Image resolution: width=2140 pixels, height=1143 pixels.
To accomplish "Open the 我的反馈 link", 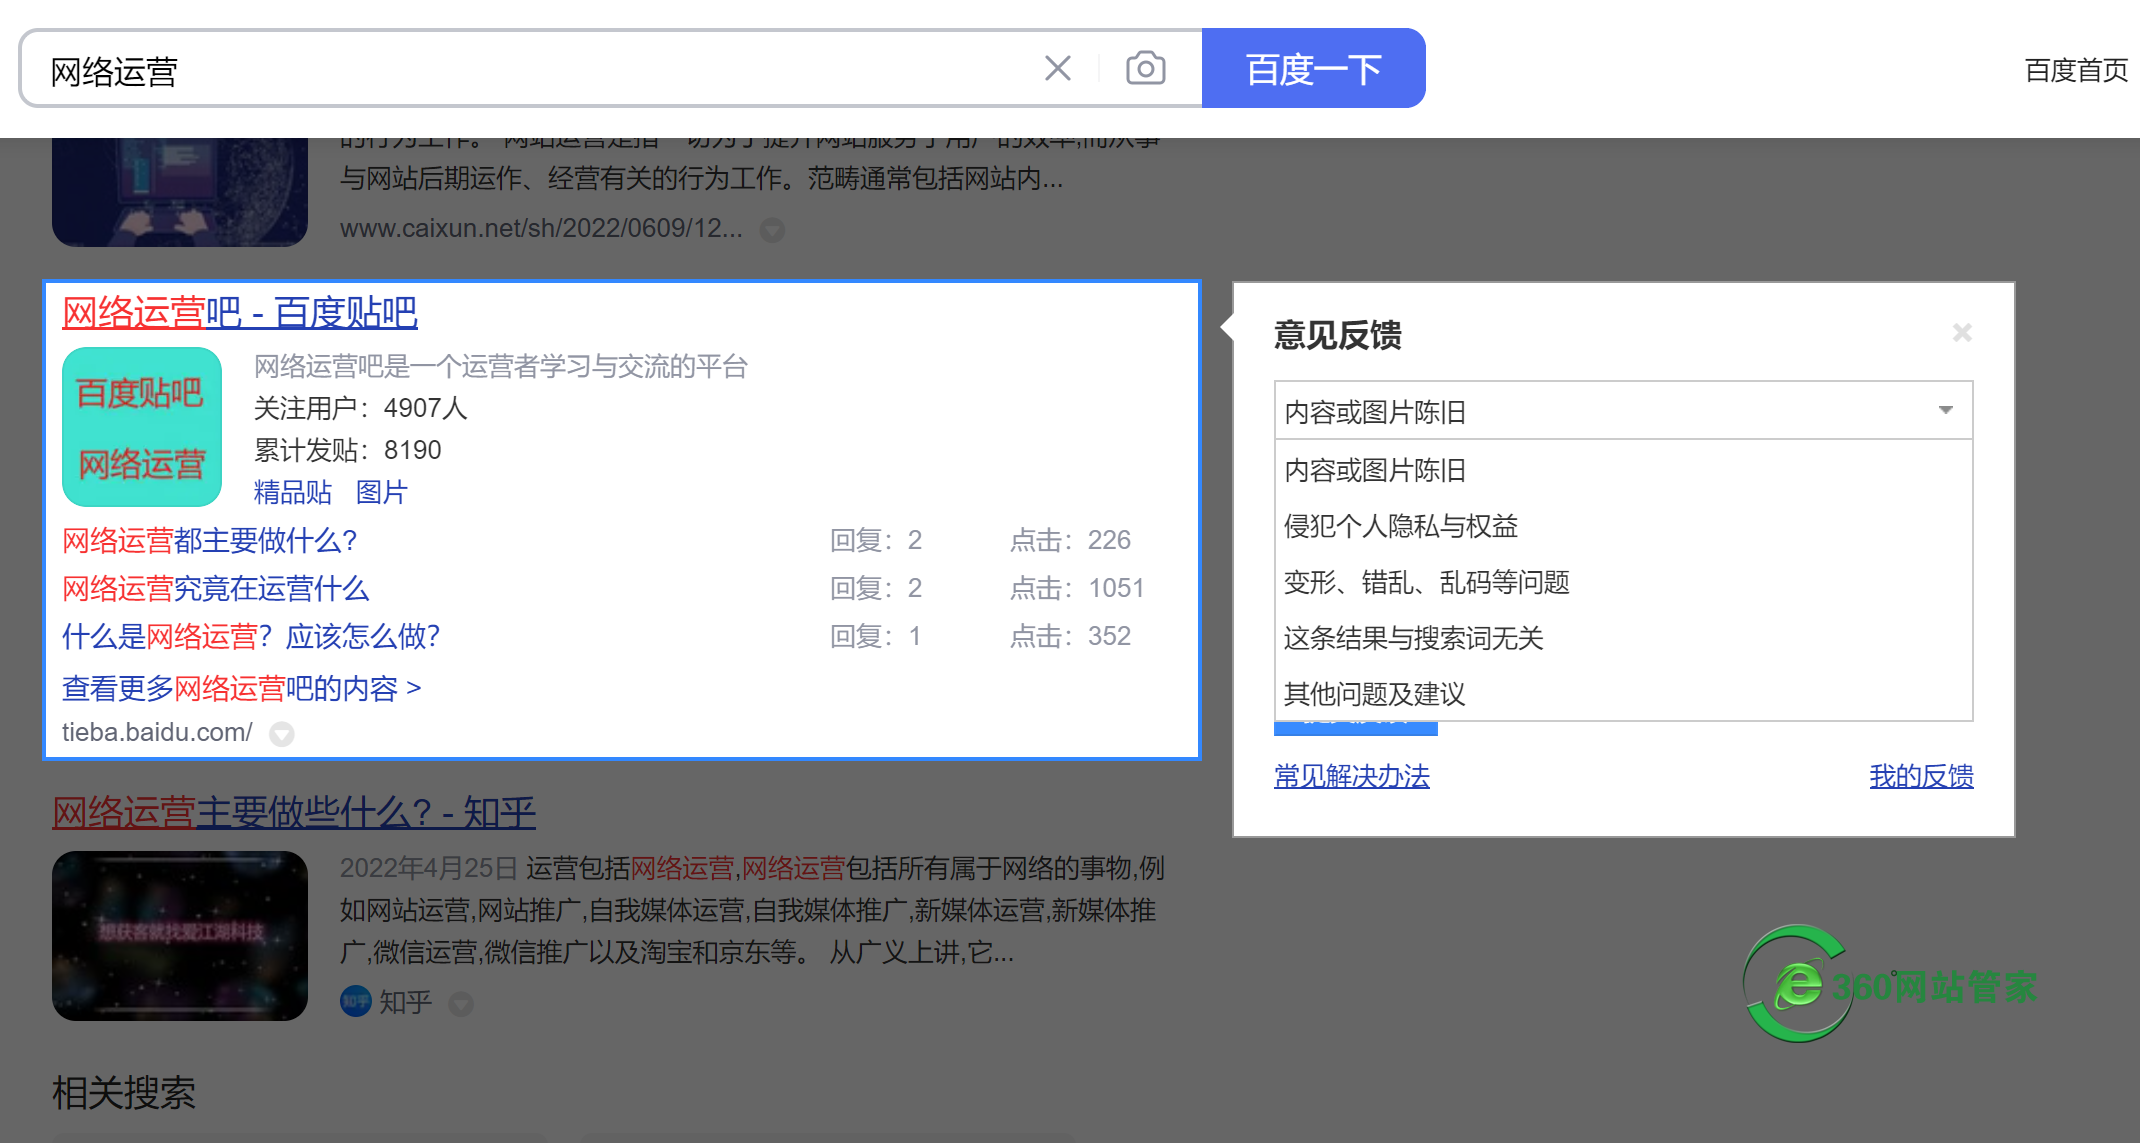I will 1921,776.
